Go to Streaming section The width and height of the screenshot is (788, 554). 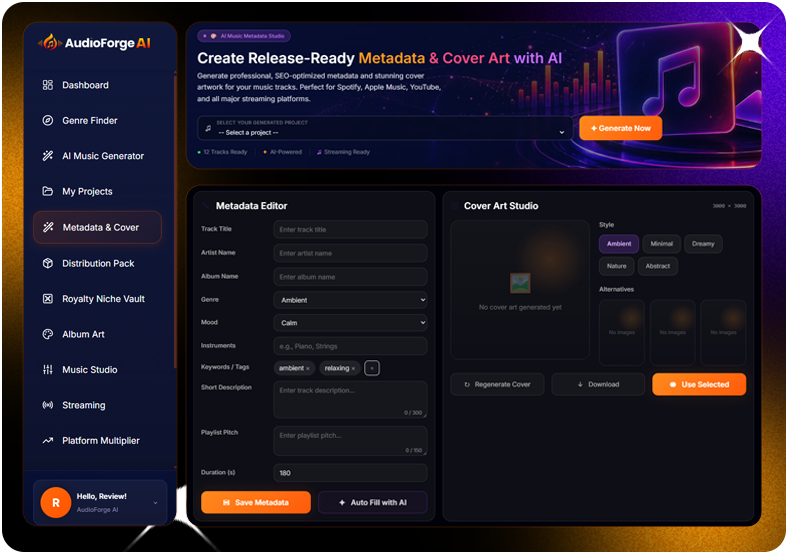click(83, 405)
